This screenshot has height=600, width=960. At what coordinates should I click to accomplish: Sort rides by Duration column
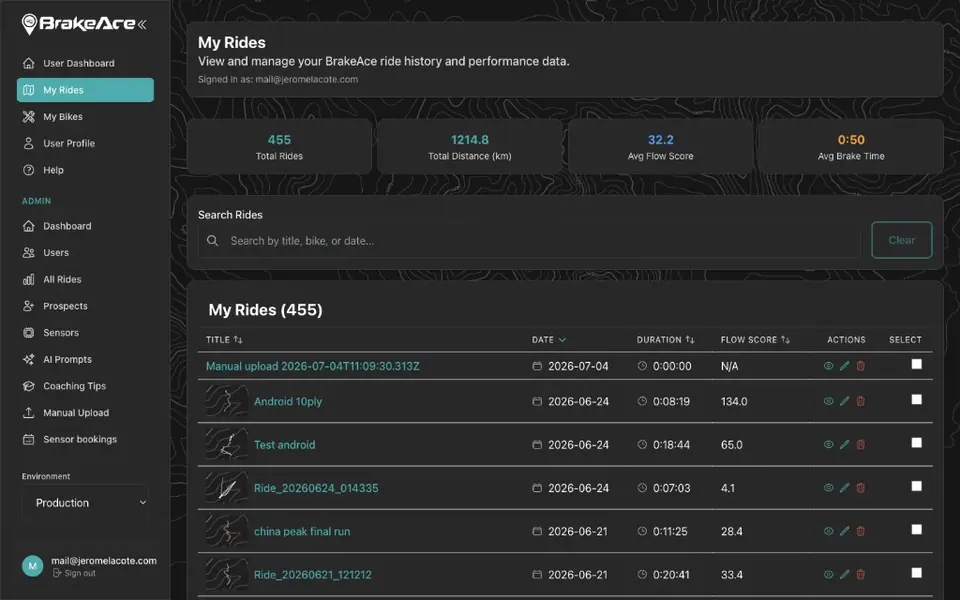[666, 340]
